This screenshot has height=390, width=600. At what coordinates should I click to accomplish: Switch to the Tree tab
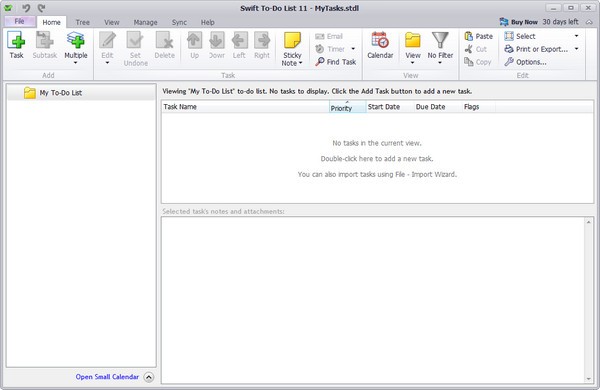tap(82, 22)
